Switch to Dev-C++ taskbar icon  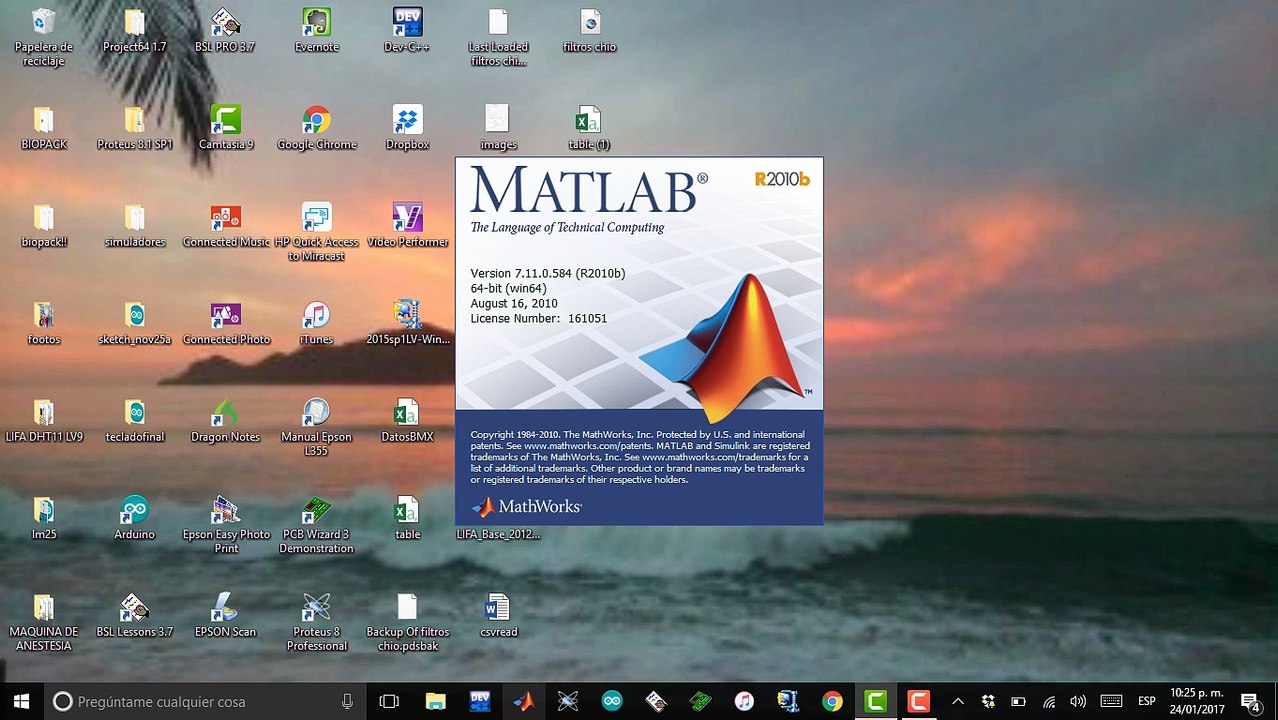480,701
